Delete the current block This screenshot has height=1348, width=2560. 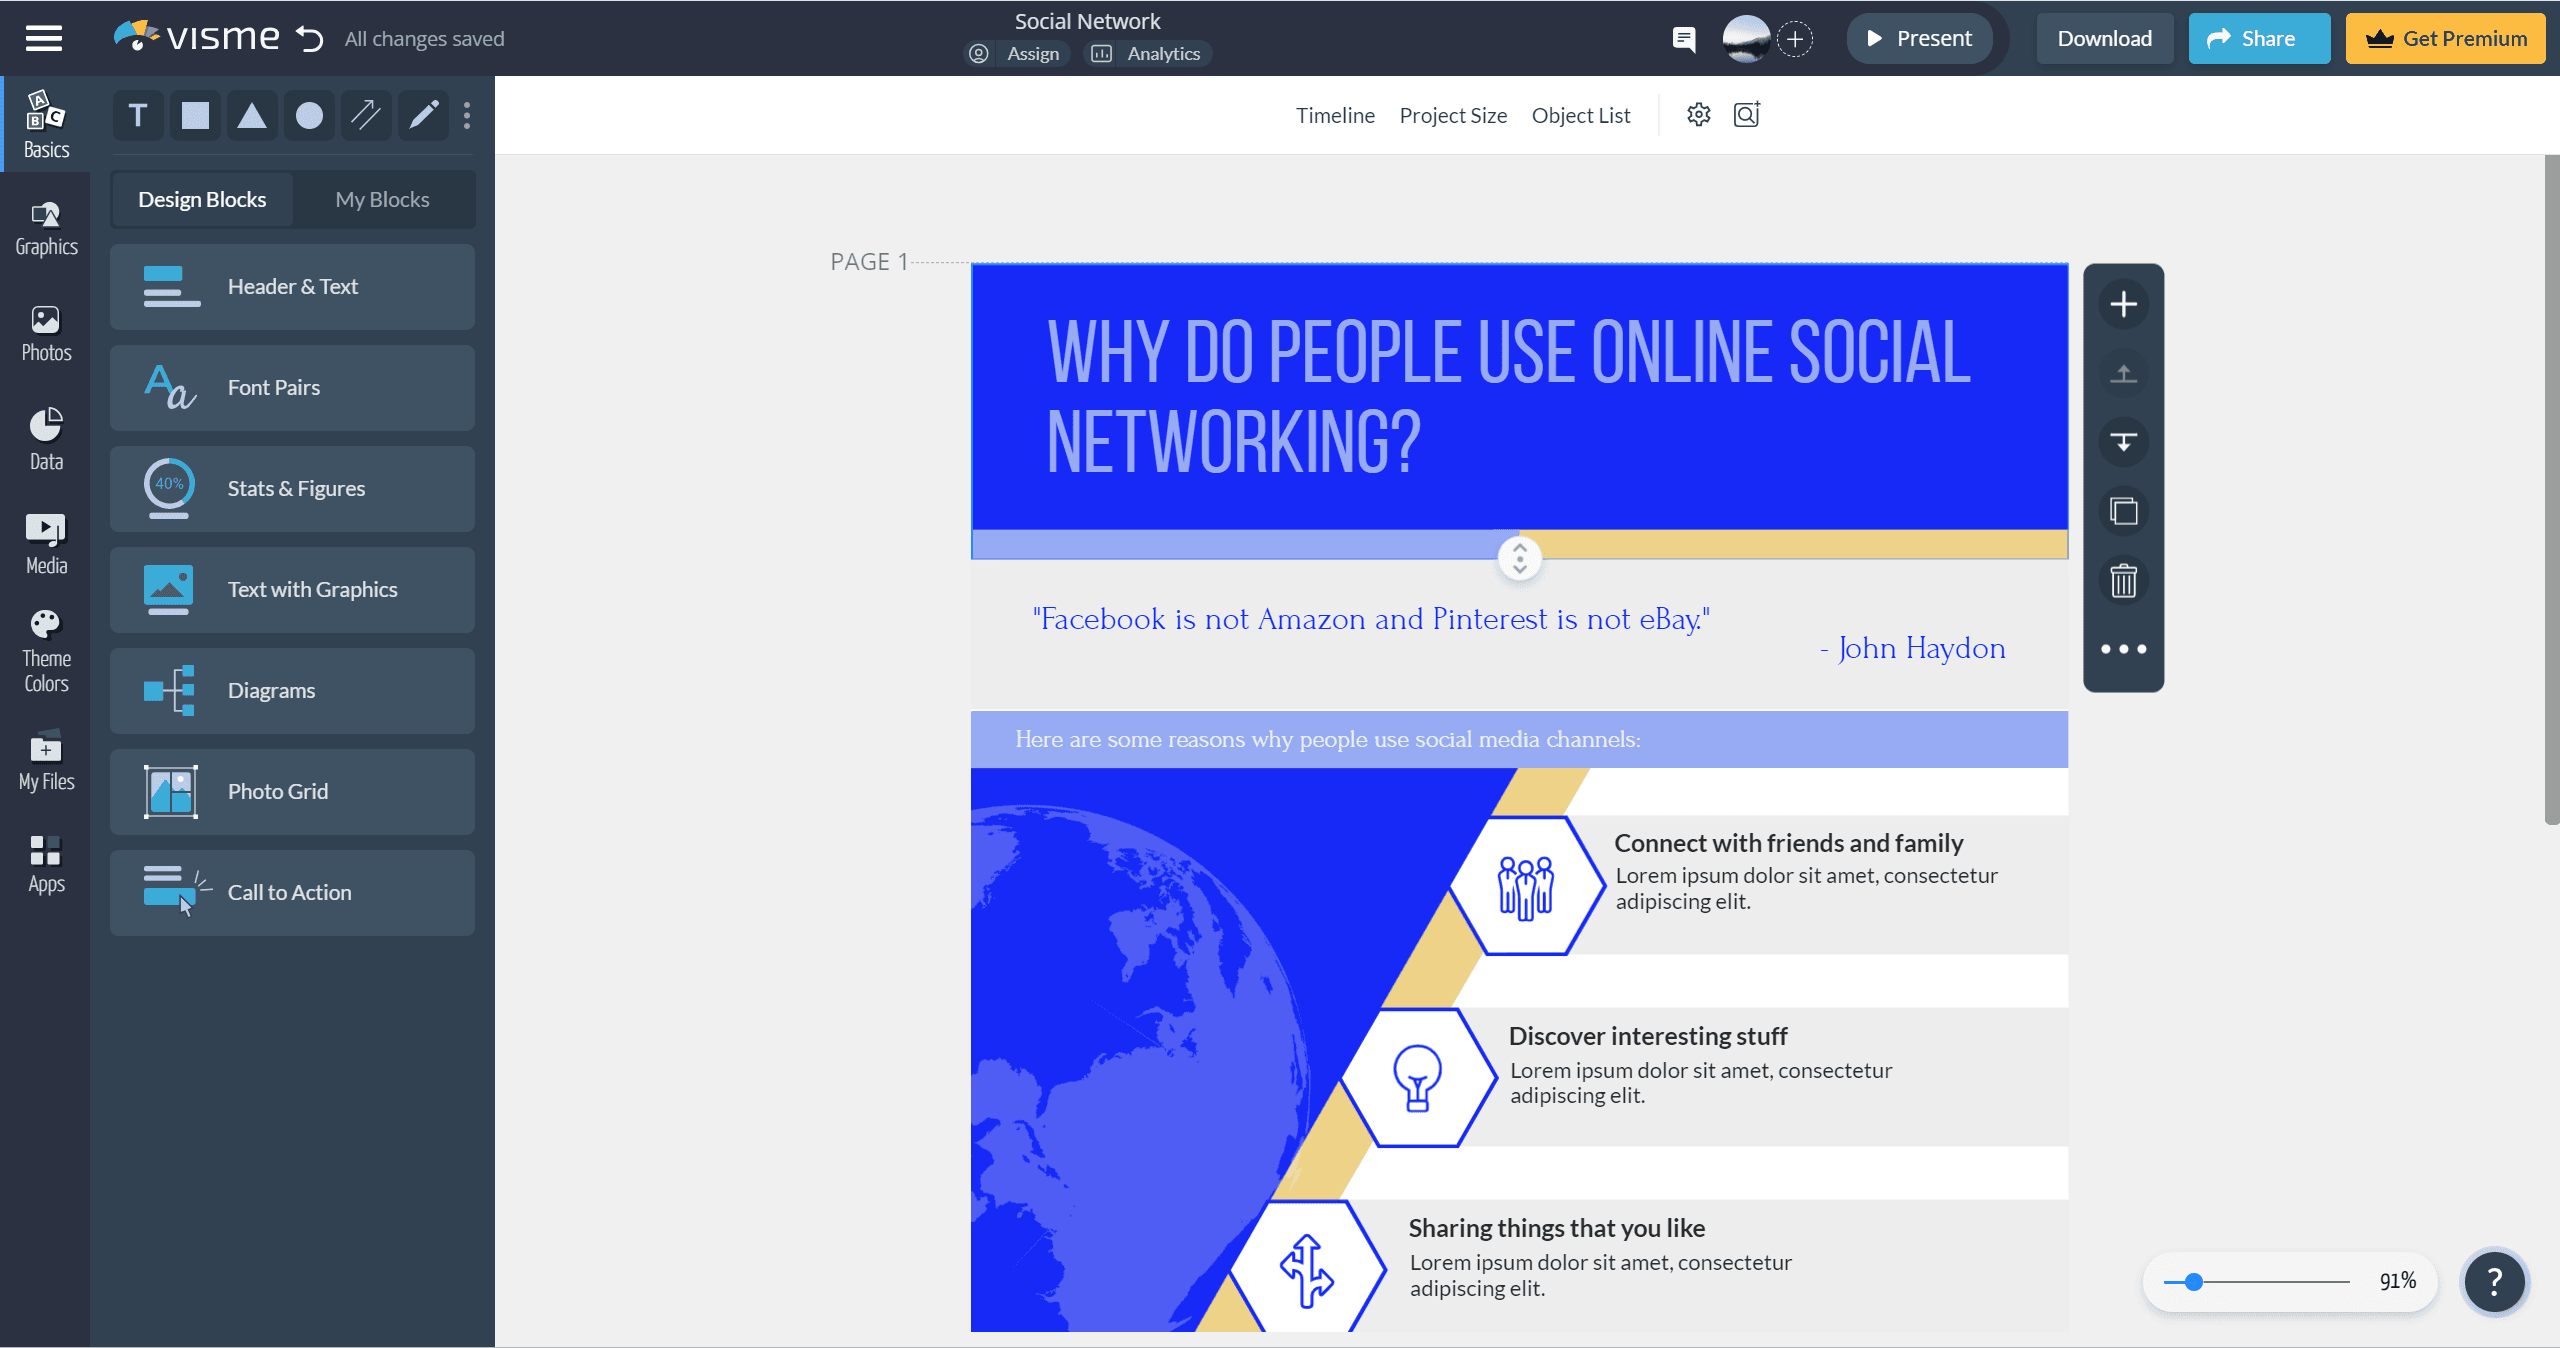[x=2123, y=580]
